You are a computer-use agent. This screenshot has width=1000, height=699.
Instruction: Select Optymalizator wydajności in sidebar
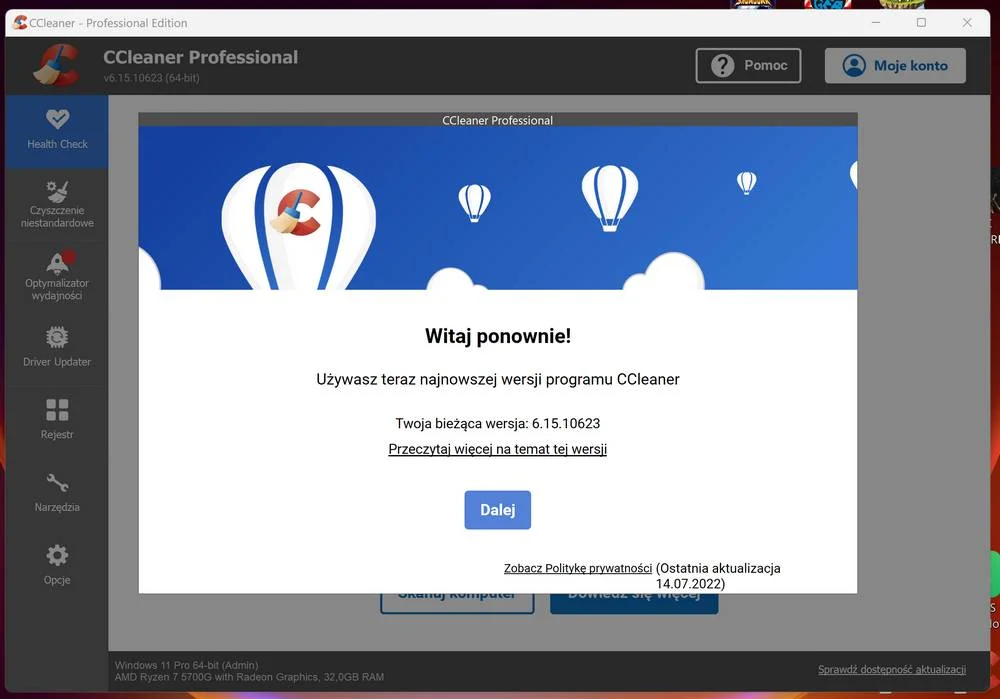coord(57,277)
